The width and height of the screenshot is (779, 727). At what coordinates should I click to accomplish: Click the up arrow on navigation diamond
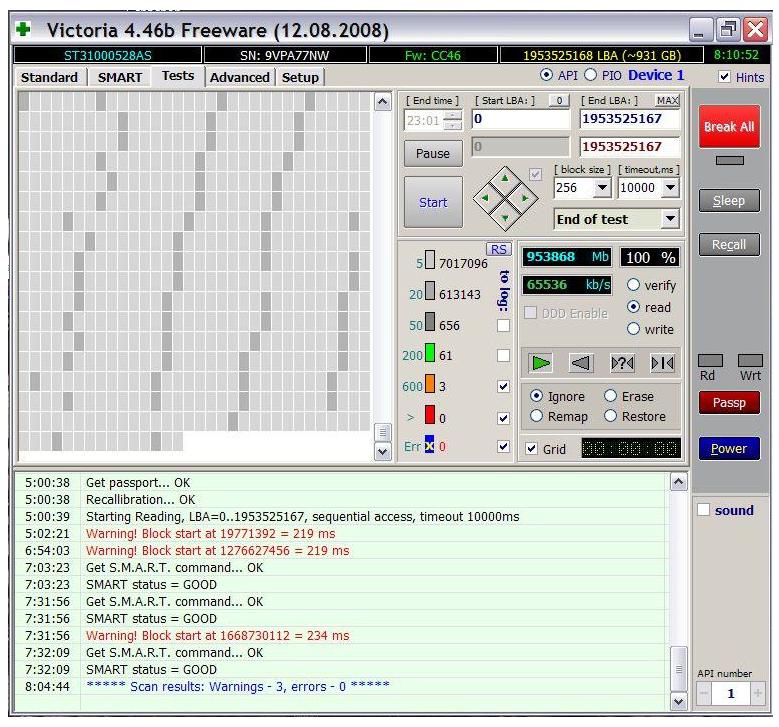[505, 179]
